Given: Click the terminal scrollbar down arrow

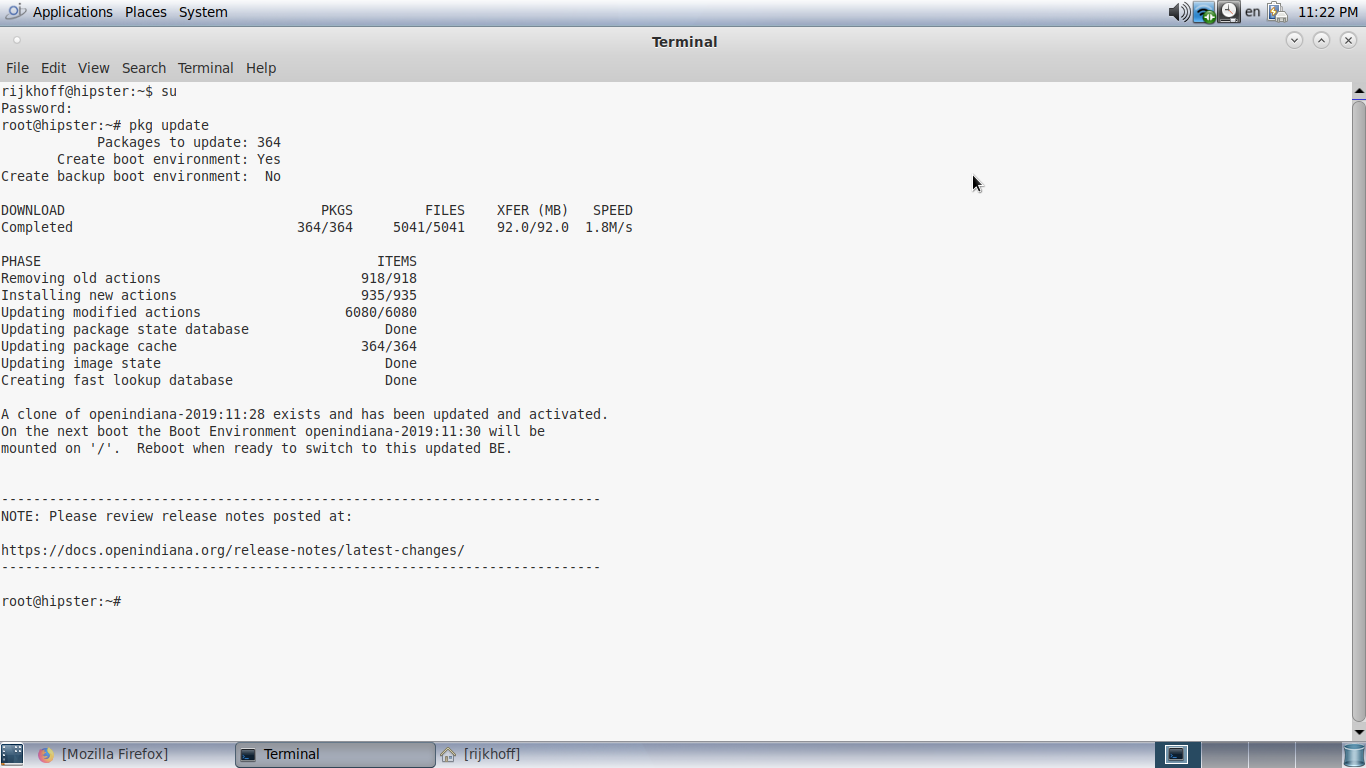Looking at the screenshot, I should pyautogui.click(x=1359, y=732).
